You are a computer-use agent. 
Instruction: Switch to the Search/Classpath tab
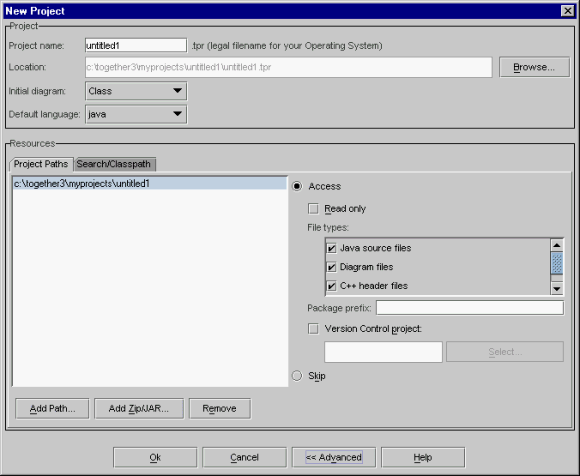(x=114, y=164)
